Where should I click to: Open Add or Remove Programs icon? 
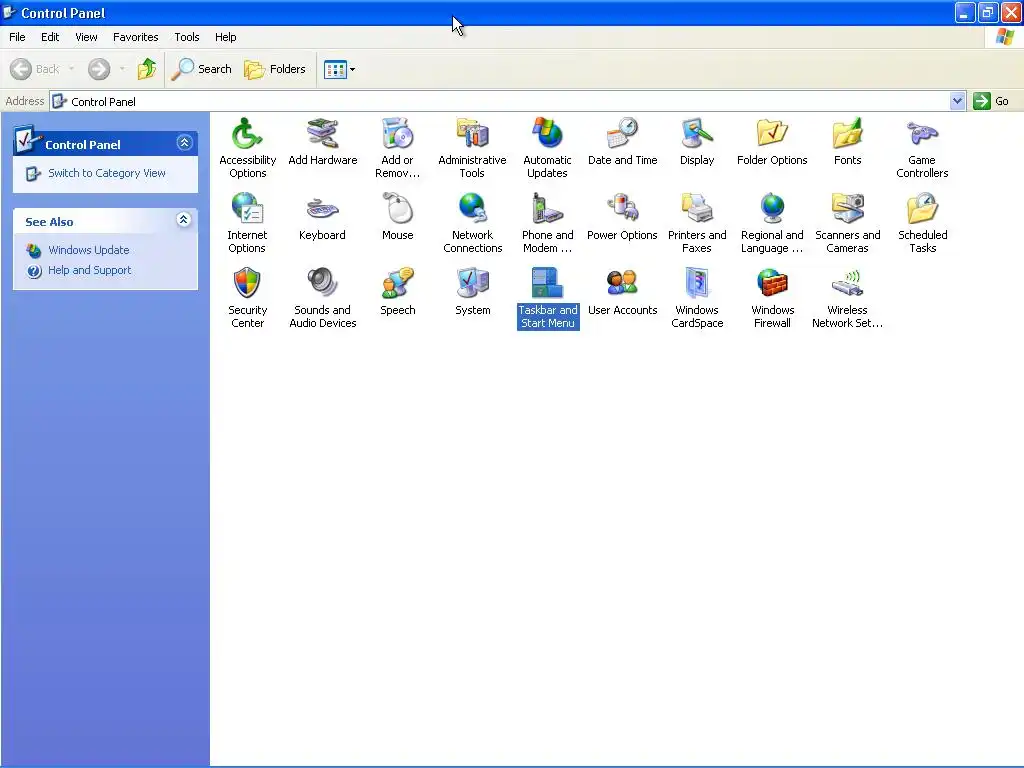click(397, 148)
